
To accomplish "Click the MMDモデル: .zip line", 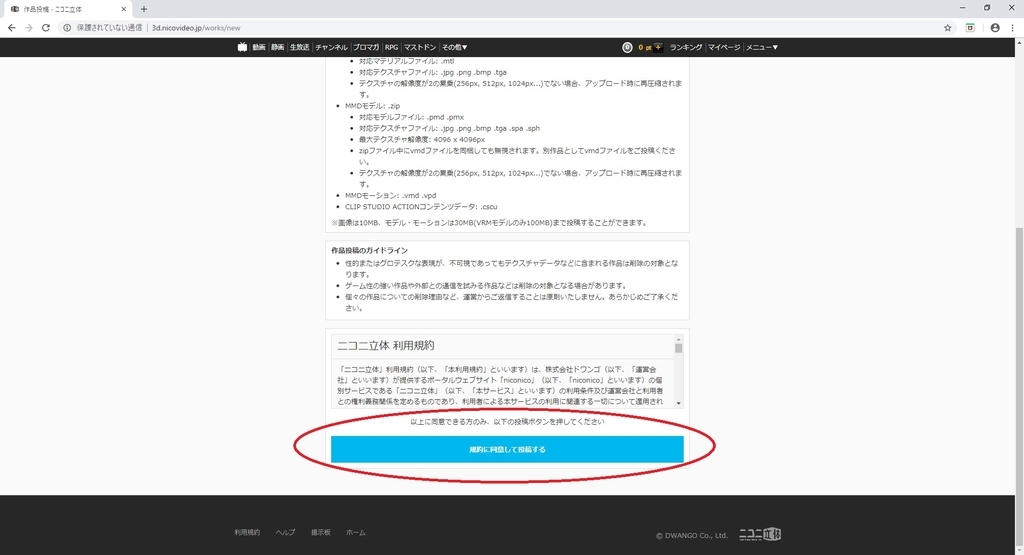I will click(372, 106).
